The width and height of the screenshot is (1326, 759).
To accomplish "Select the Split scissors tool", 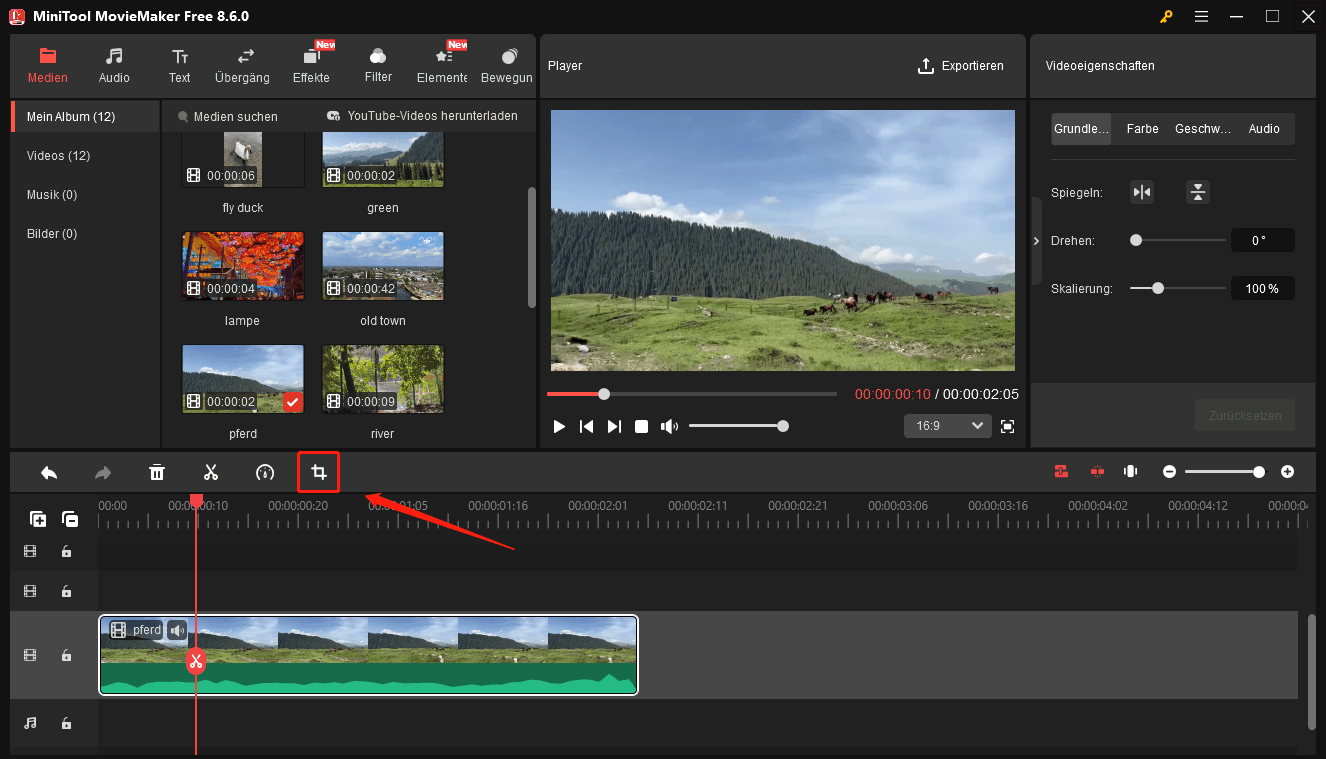I will [x=211, y=471].
